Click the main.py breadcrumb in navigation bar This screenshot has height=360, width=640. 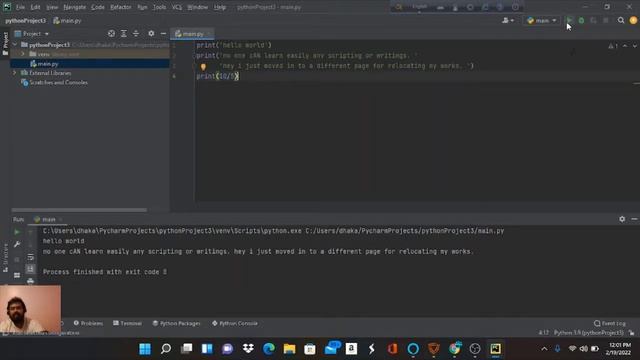pos(67,20)
